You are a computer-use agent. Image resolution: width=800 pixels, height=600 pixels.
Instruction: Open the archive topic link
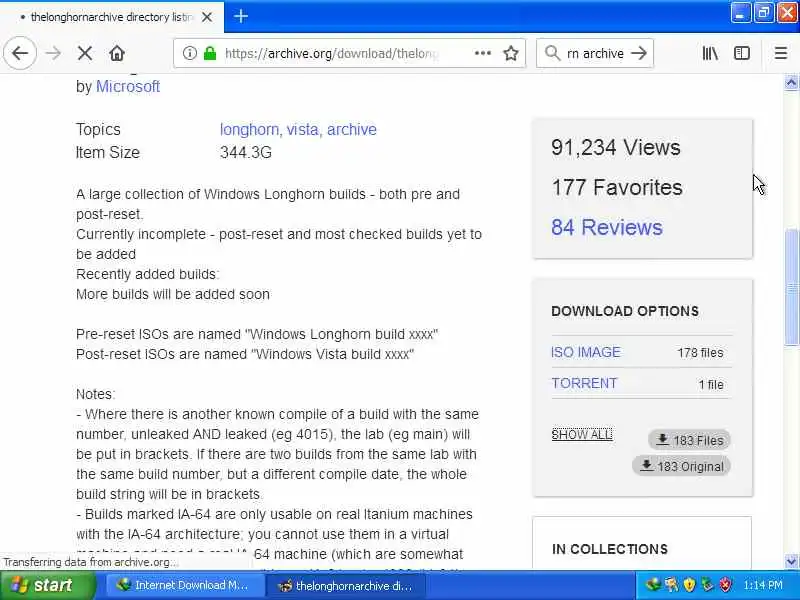pos(352,130)
